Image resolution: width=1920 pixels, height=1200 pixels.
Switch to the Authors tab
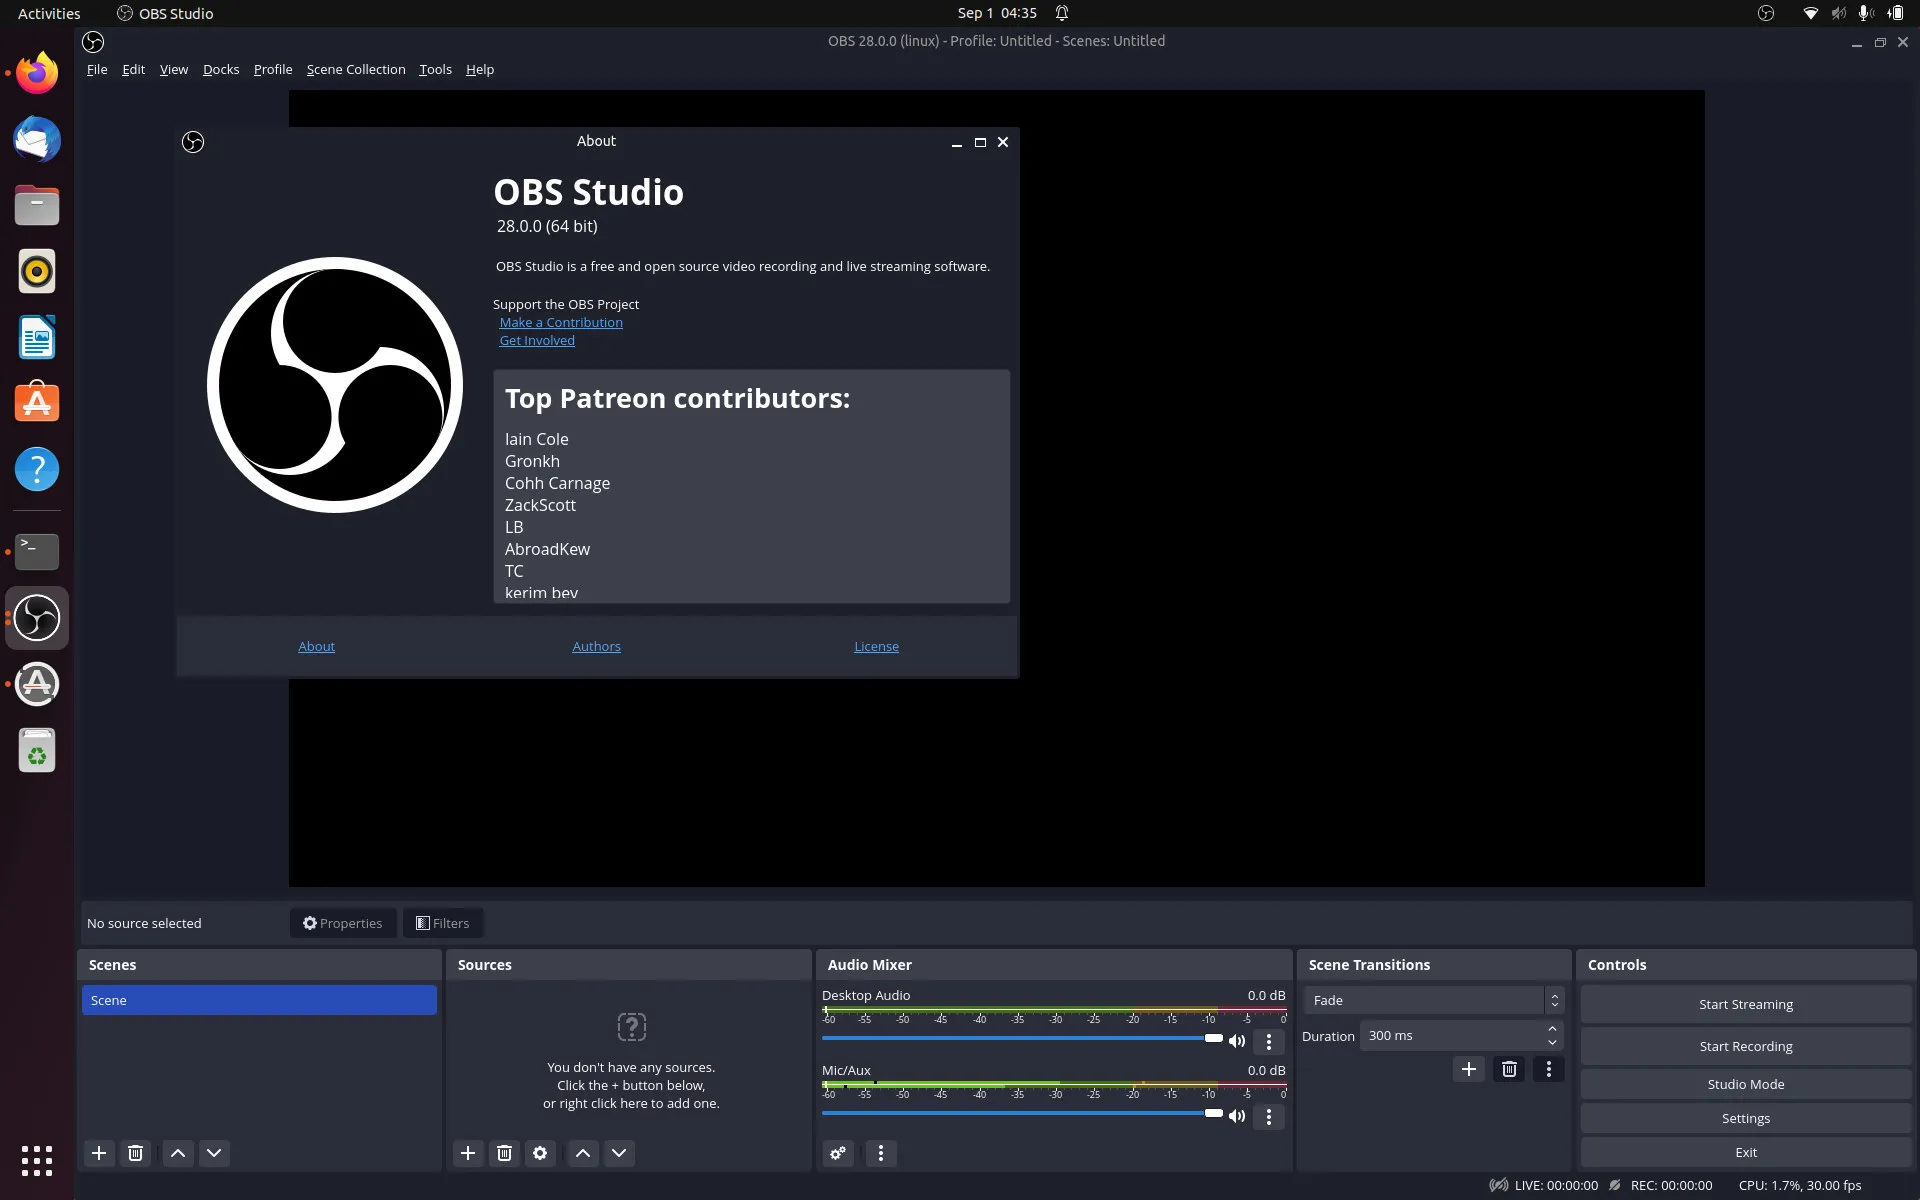597,646
